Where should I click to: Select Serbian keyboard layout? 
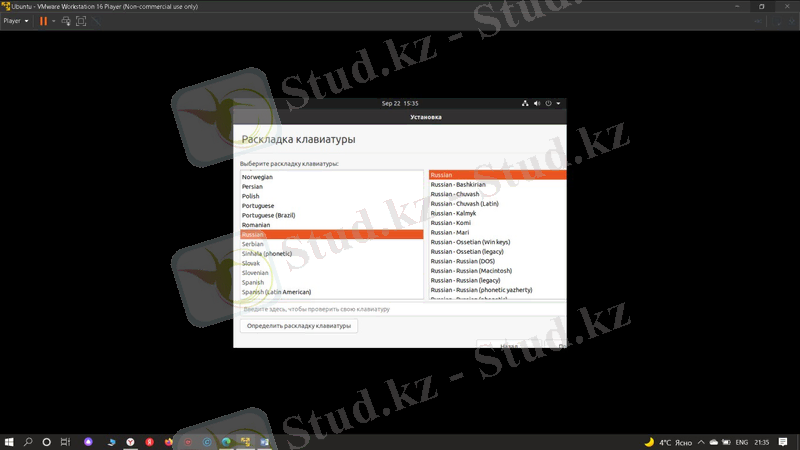coord(332,244)
